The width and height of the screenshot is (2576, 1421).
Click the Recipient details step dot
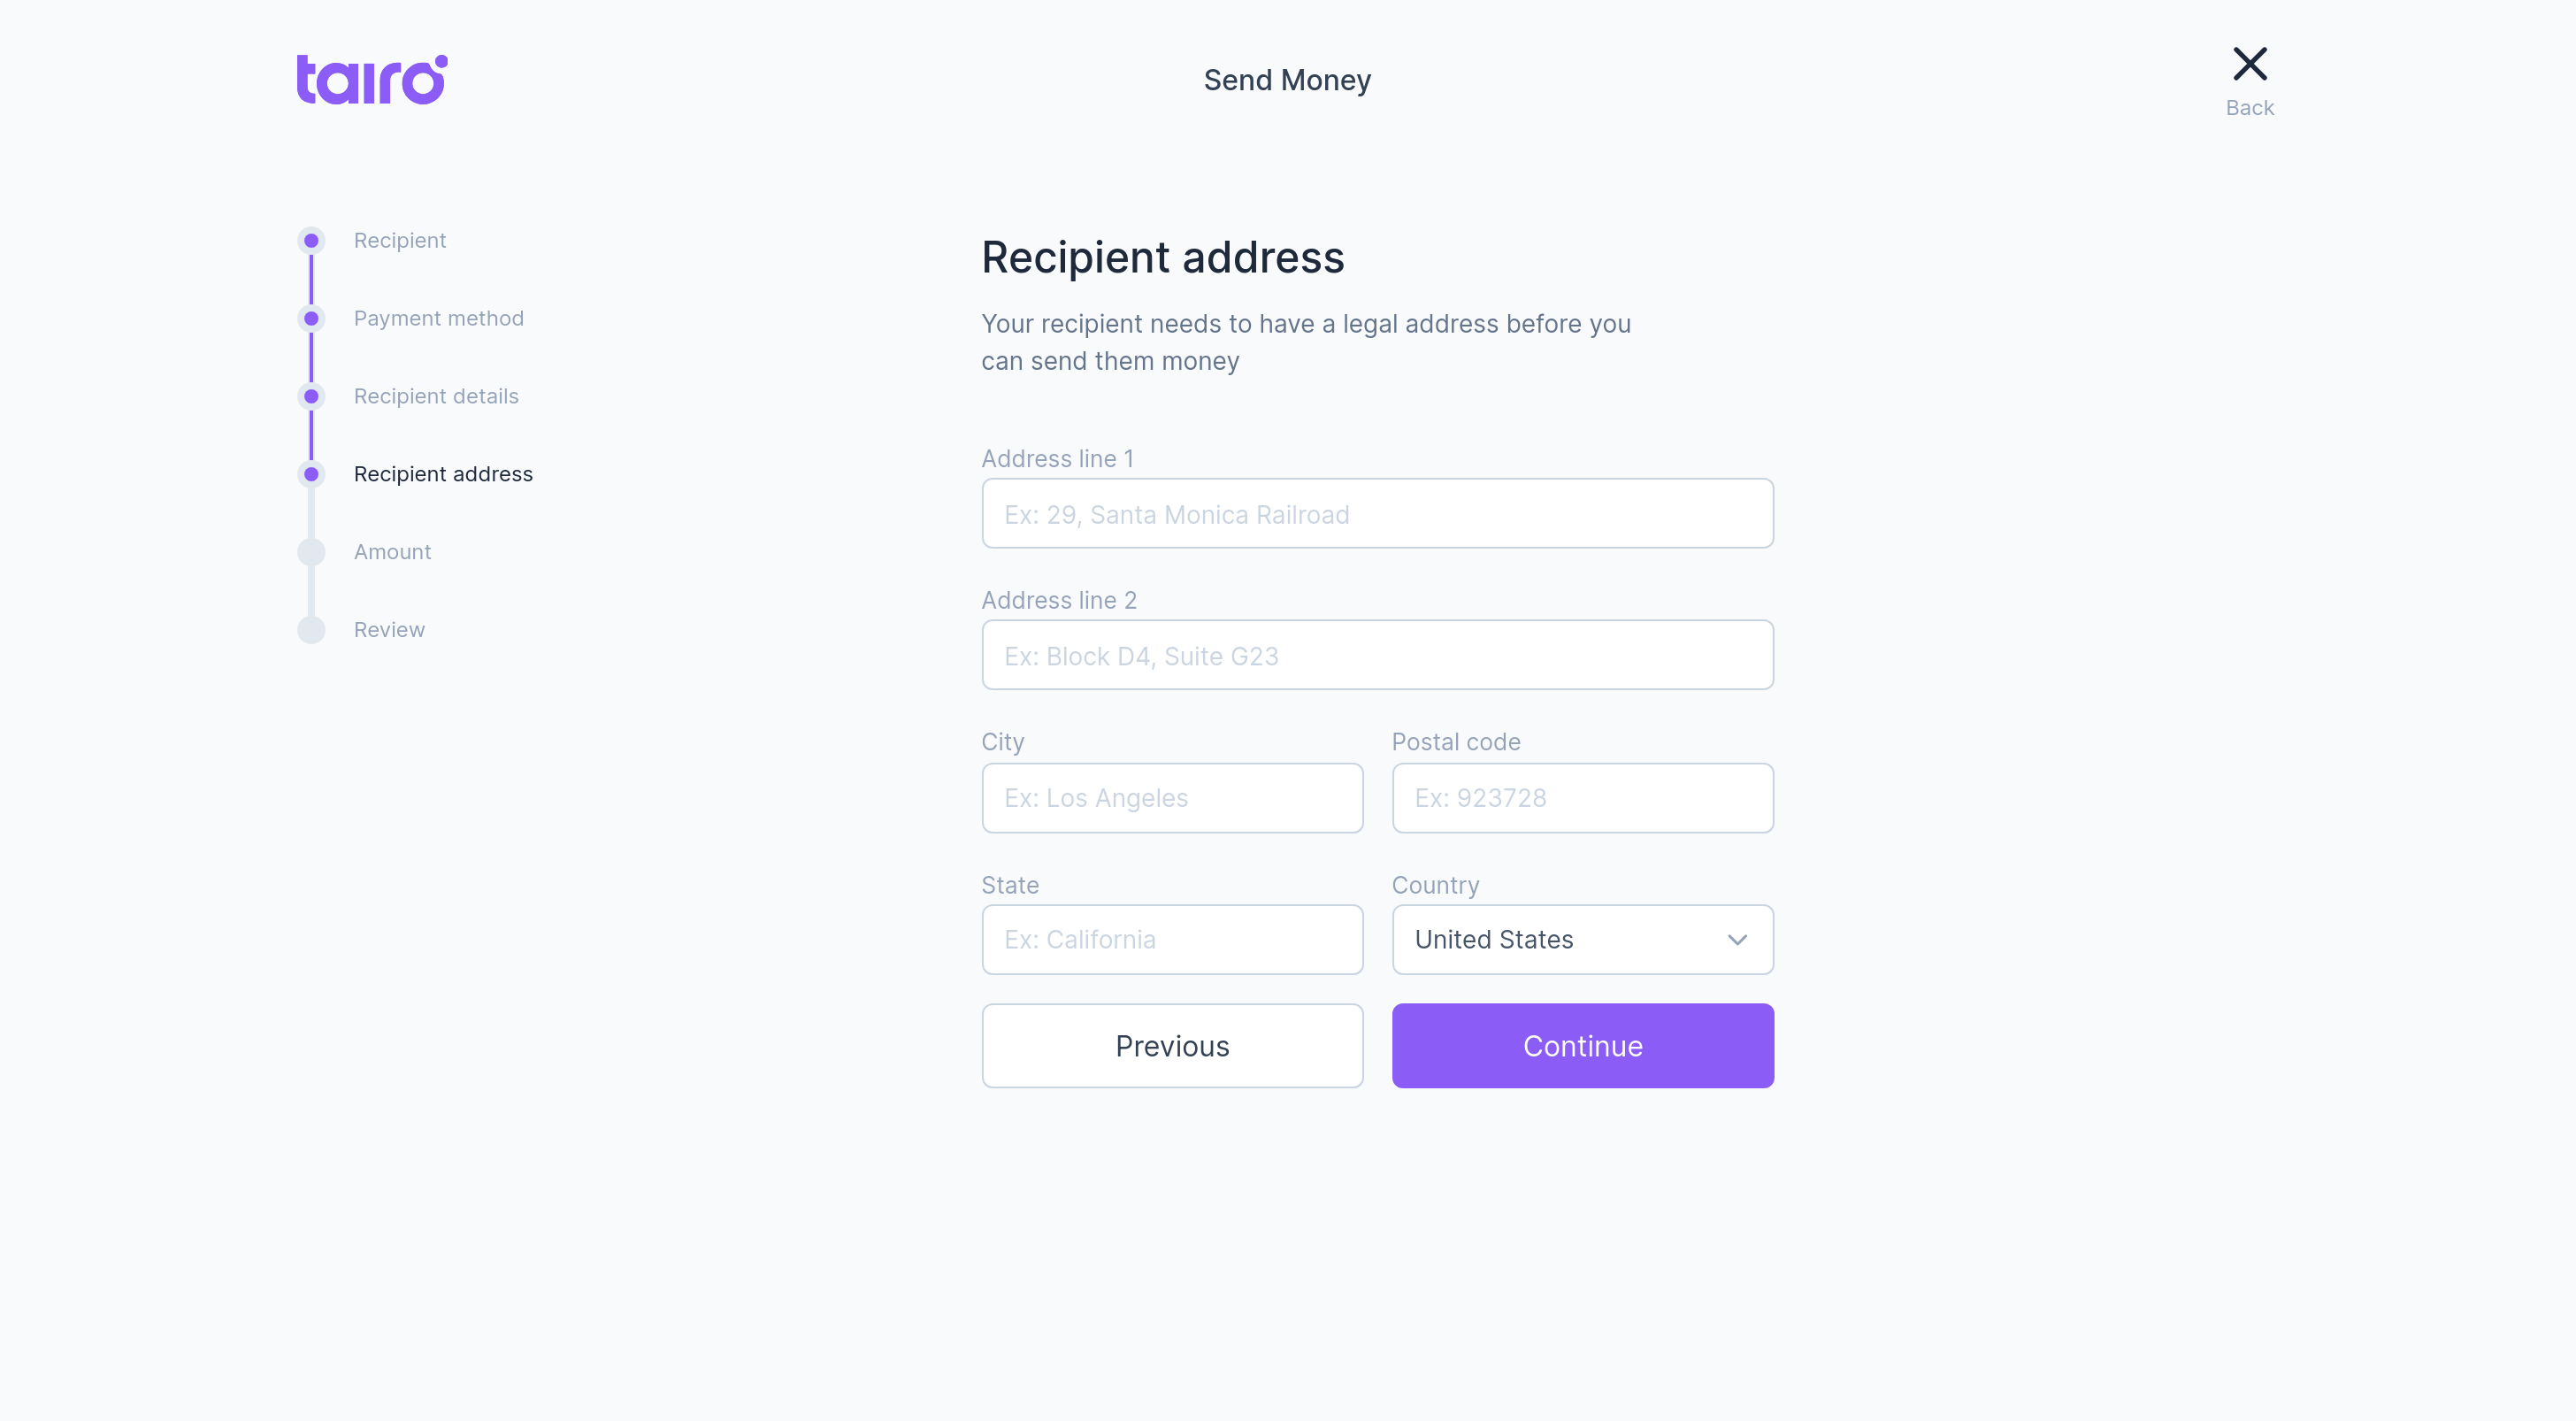click(311, 397)
